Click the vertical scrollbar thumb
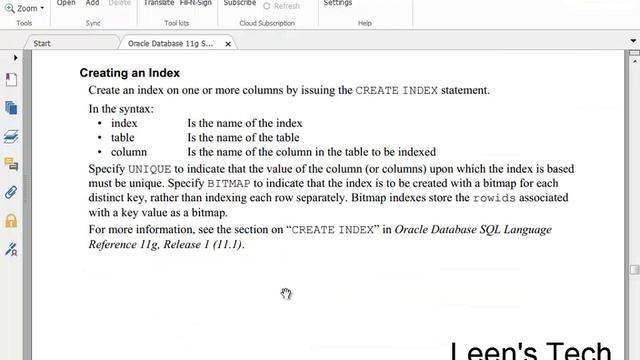 (635, 270)
